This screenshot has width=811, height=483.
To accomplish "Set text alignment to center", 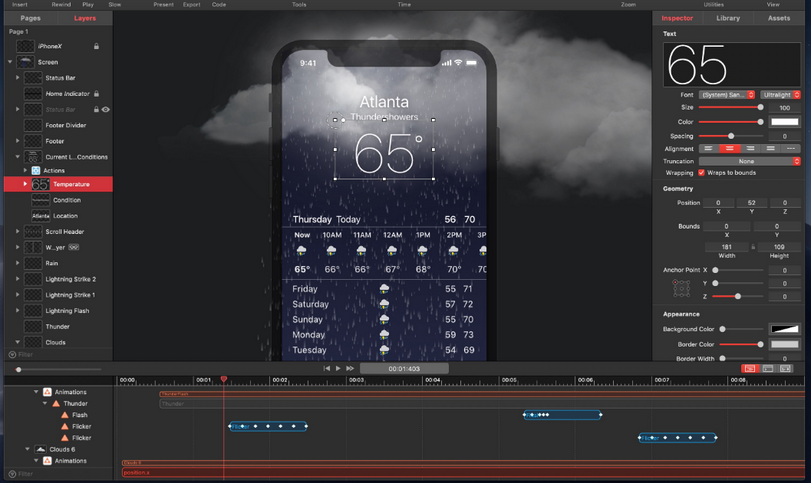I will (729, 148).
